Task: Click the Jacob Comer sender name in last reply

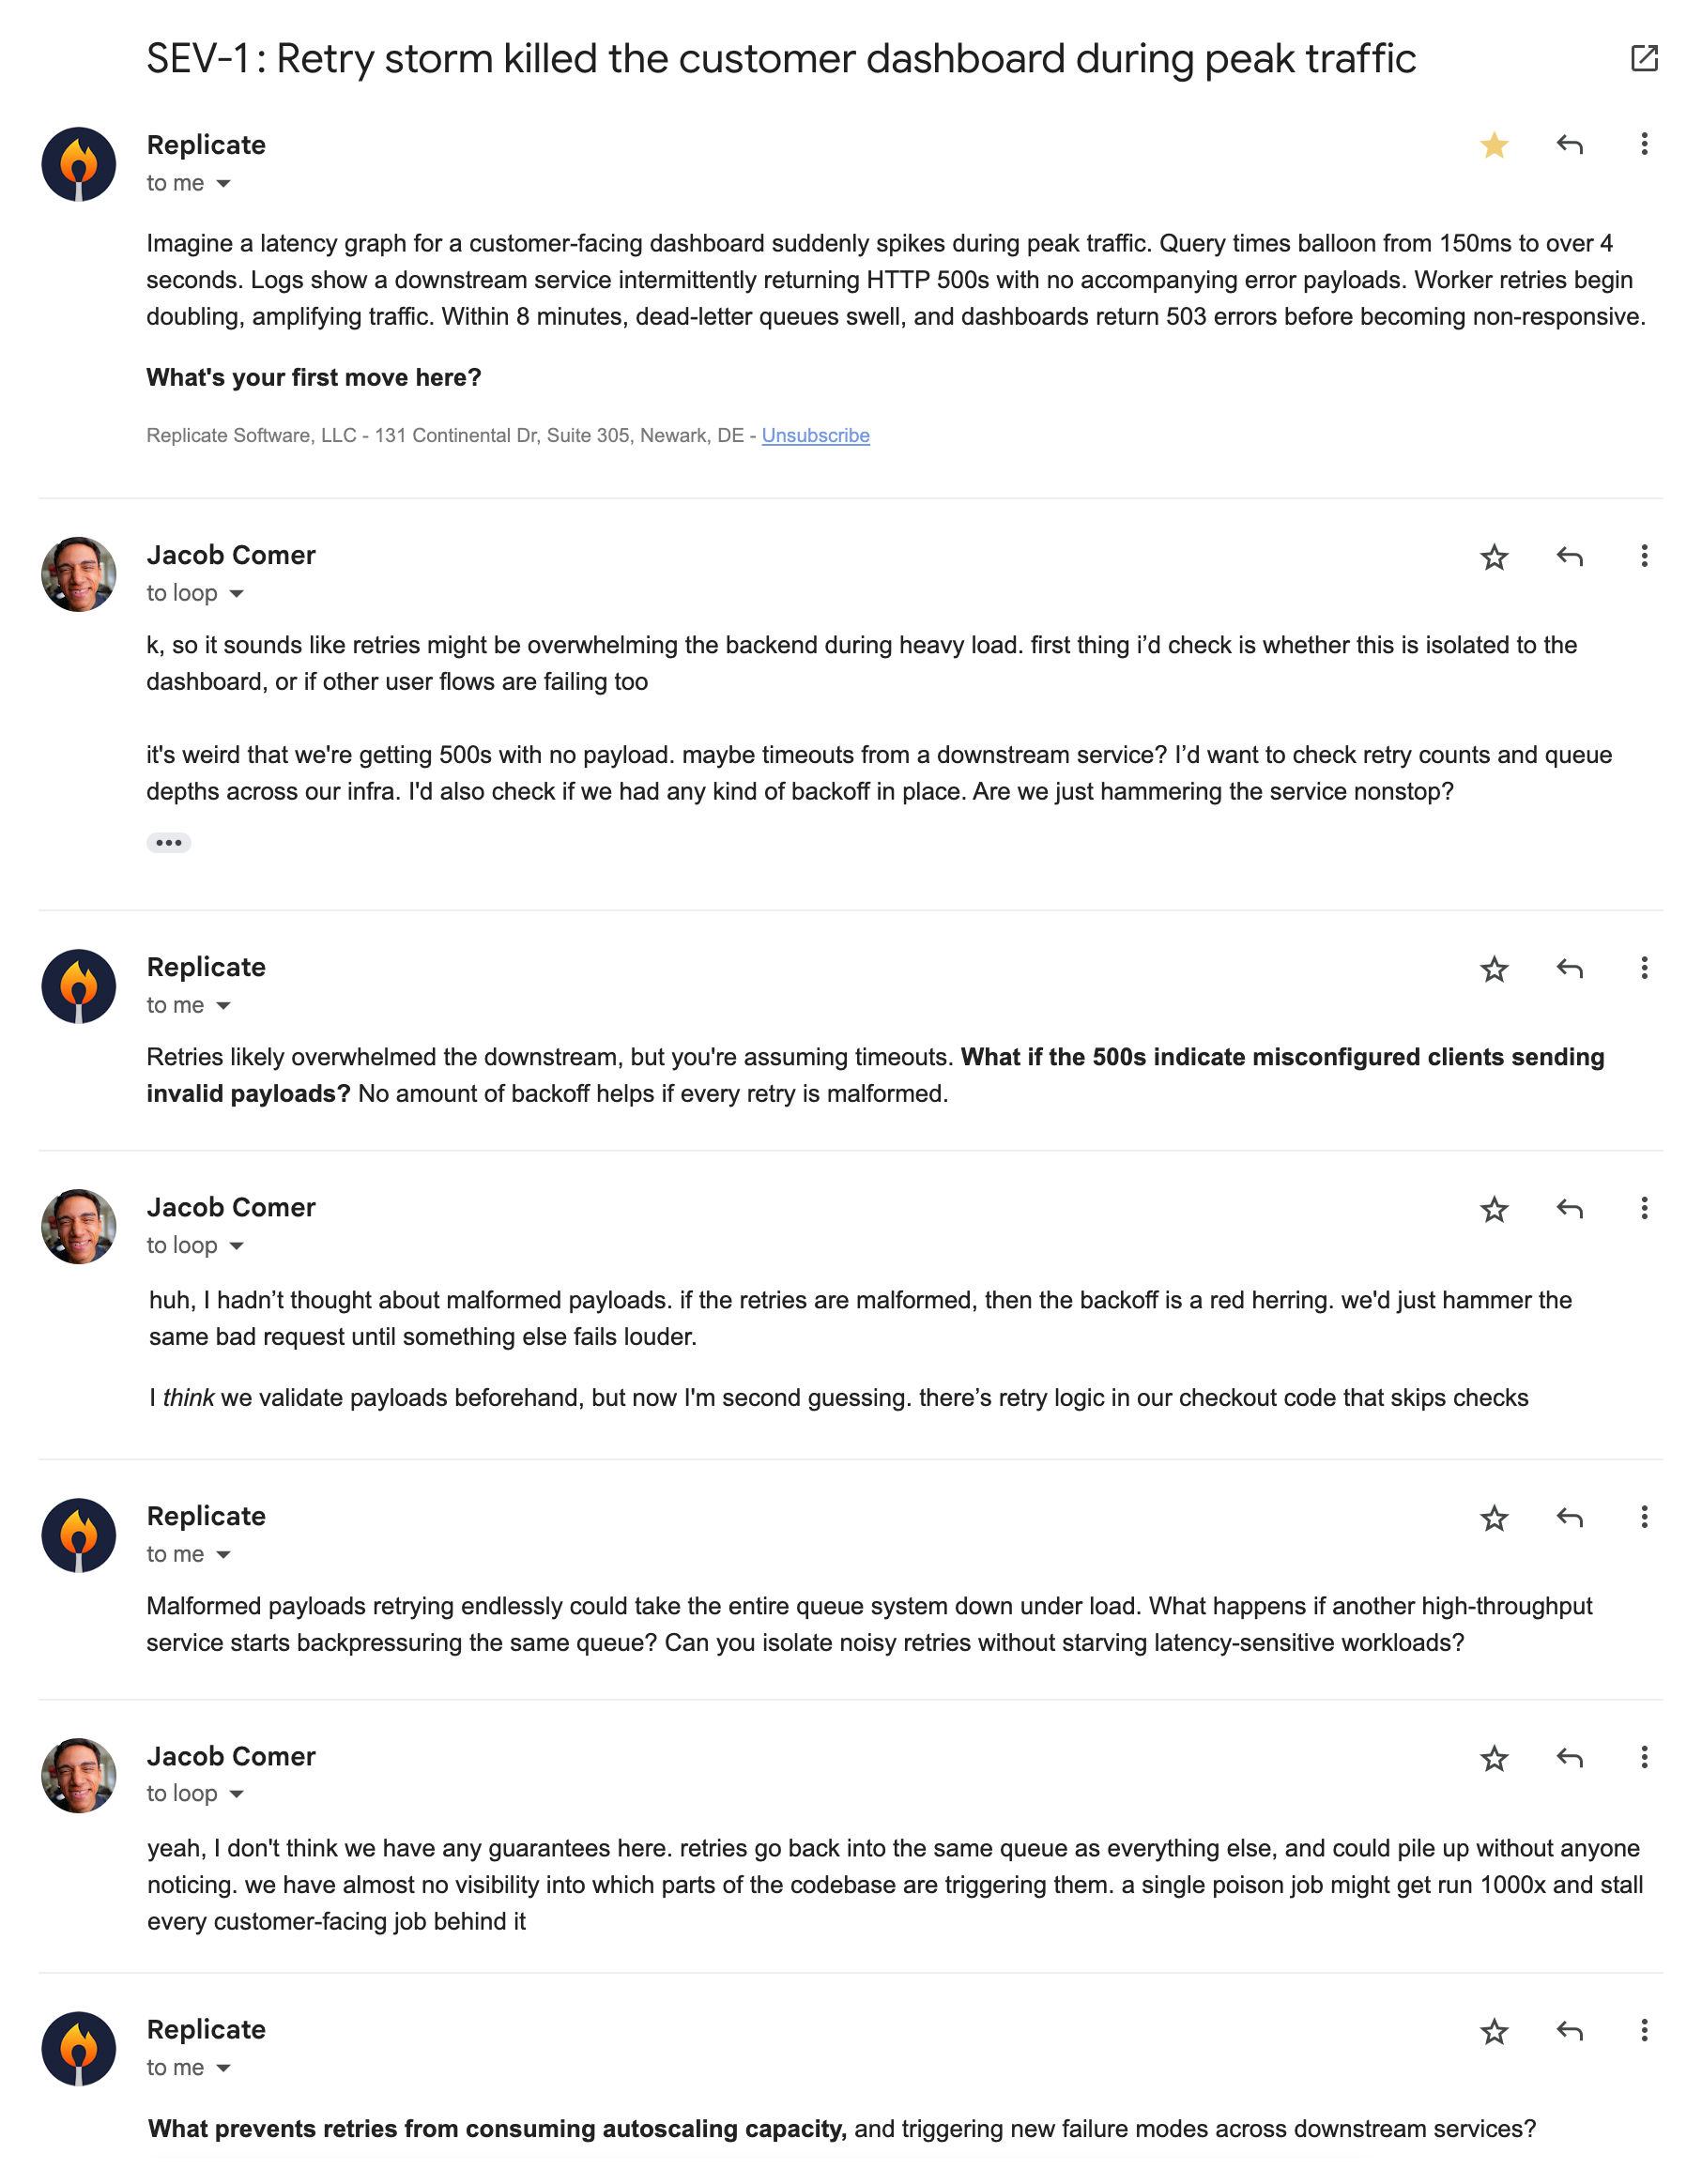Action: (231, 1756)
